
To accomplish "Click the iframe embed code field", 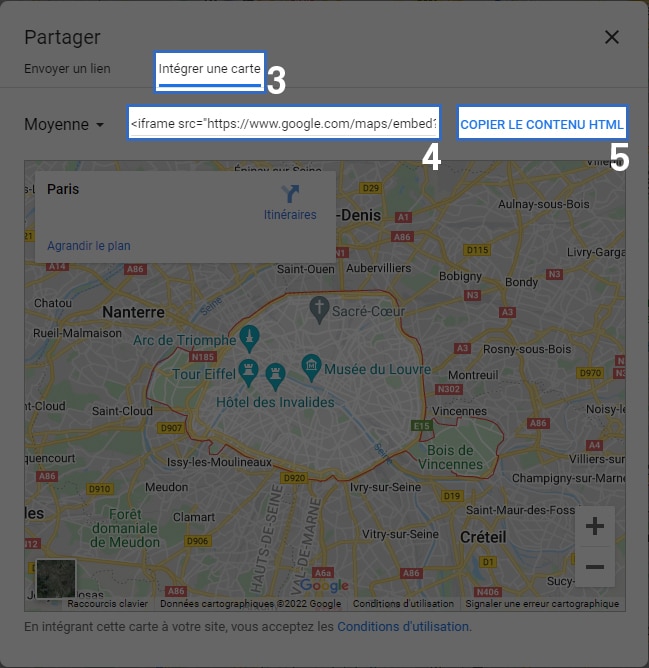I will pos(284,125).
